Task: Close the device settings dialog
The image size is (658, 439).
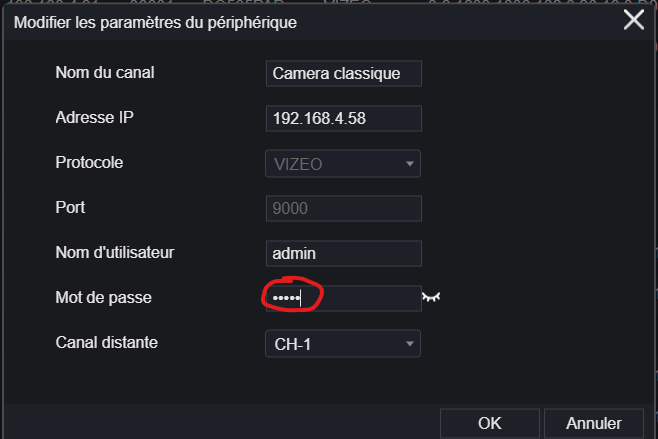Action: coord(634,20)
